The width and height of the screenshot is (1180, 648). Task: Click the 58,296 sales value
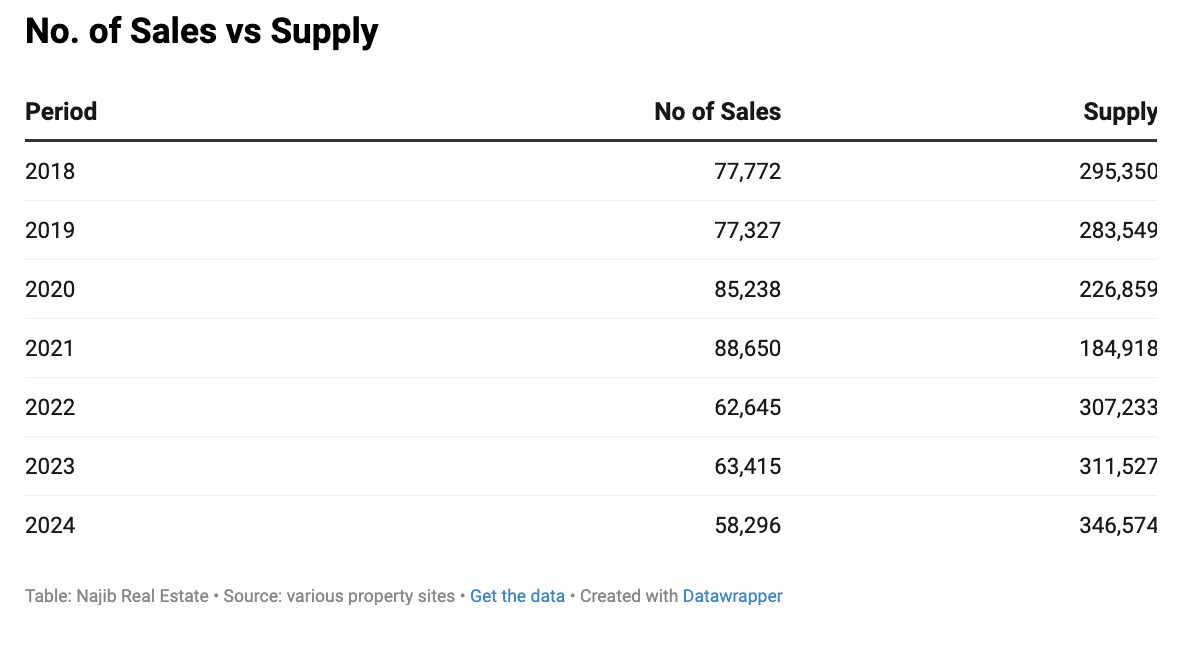pos(747,525)
